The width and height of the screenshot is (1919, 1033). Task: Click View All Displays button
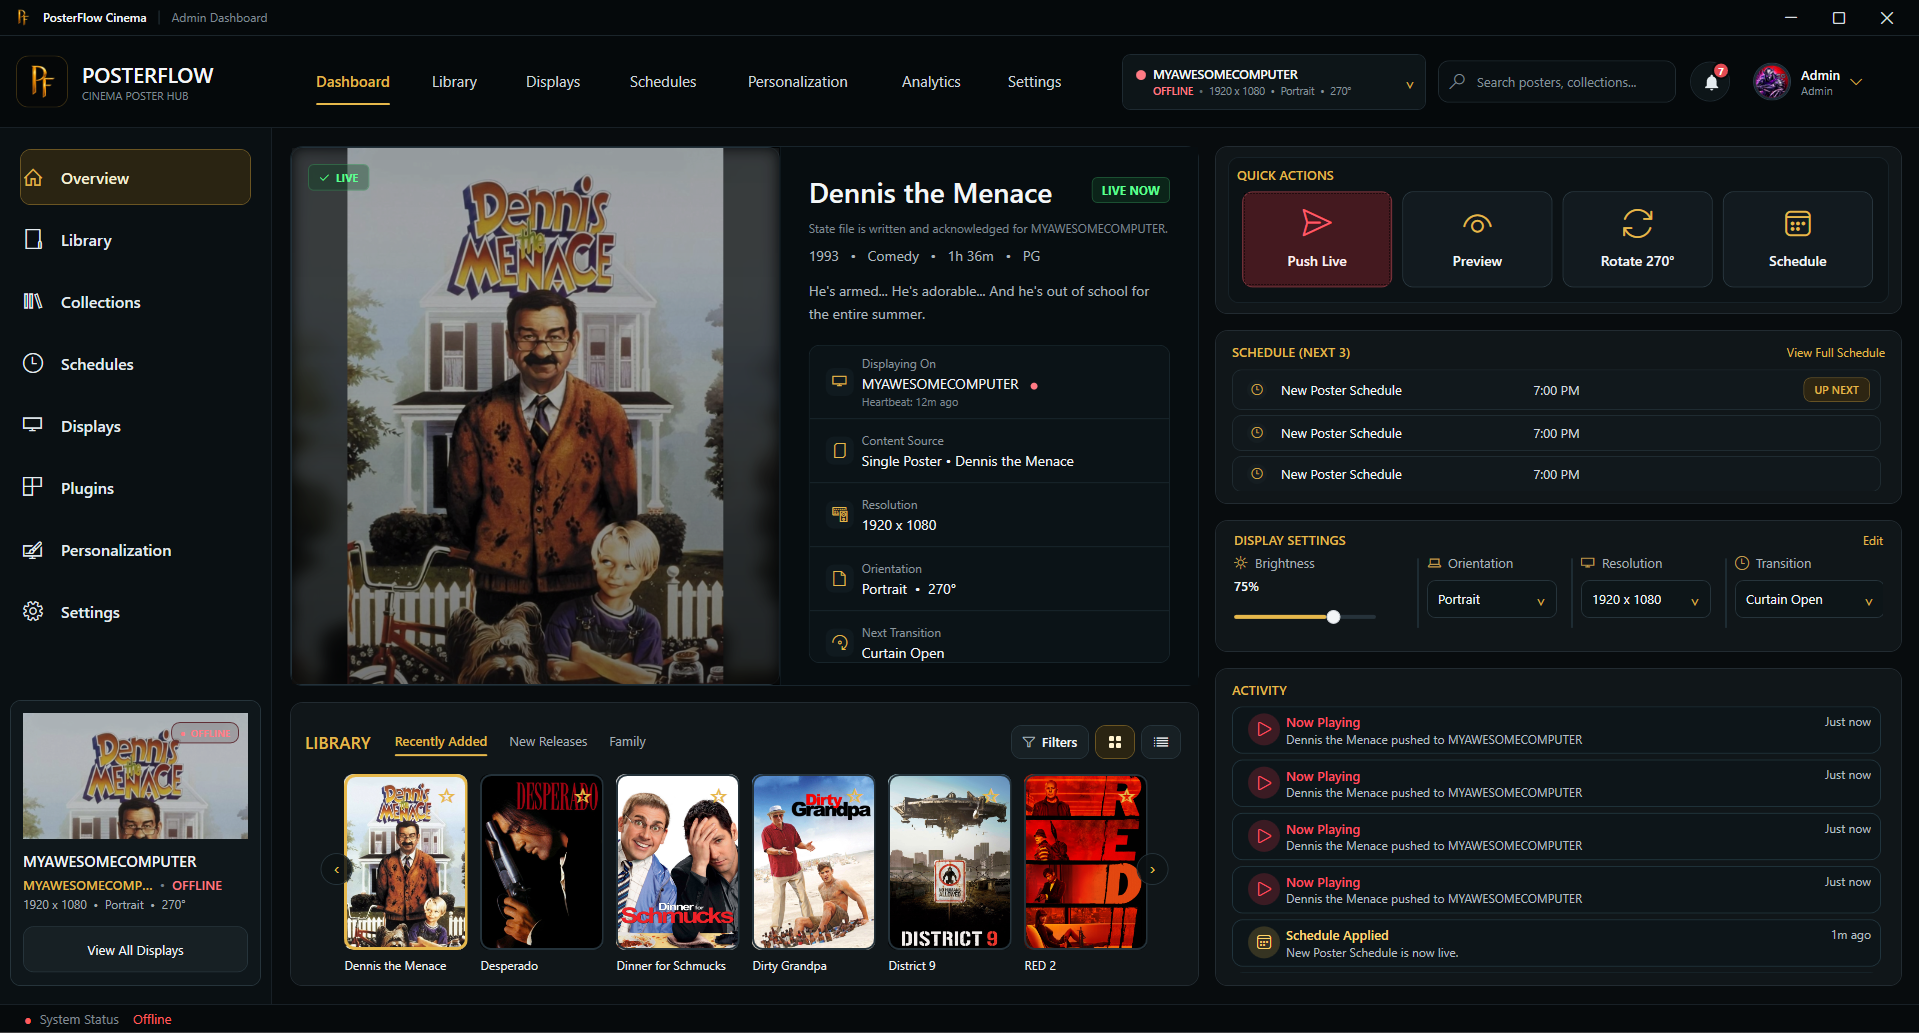[x=135, y=950]
